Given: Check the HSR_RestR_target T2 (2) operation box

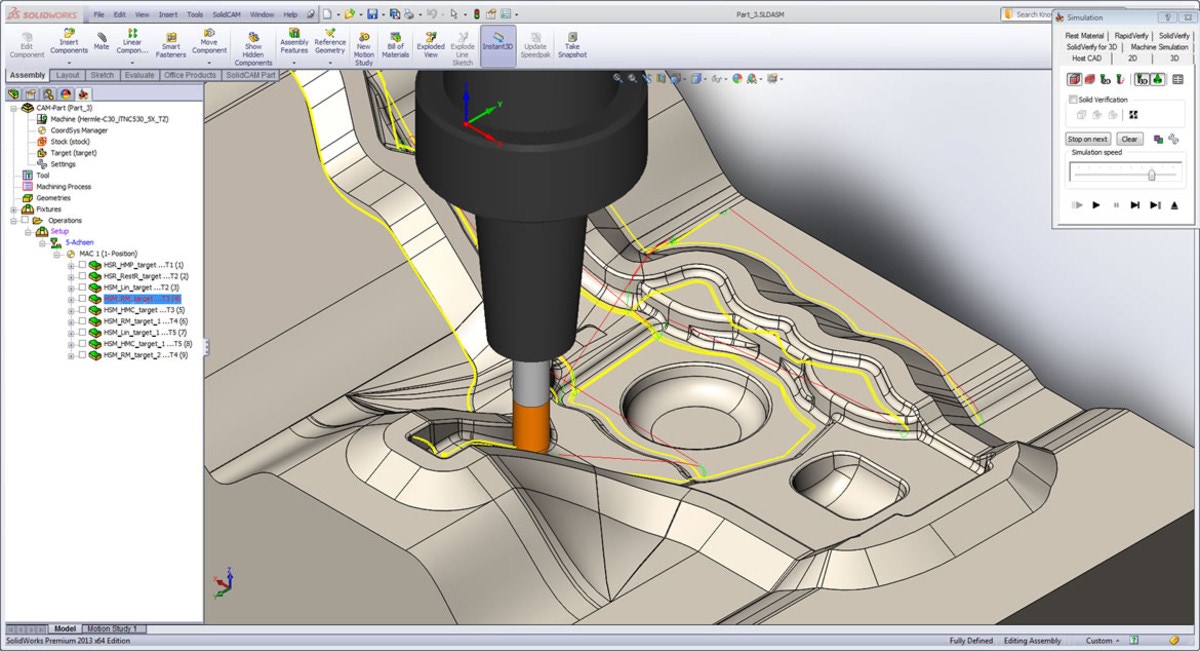Looking at the screenshot, I should click(83, 276).
